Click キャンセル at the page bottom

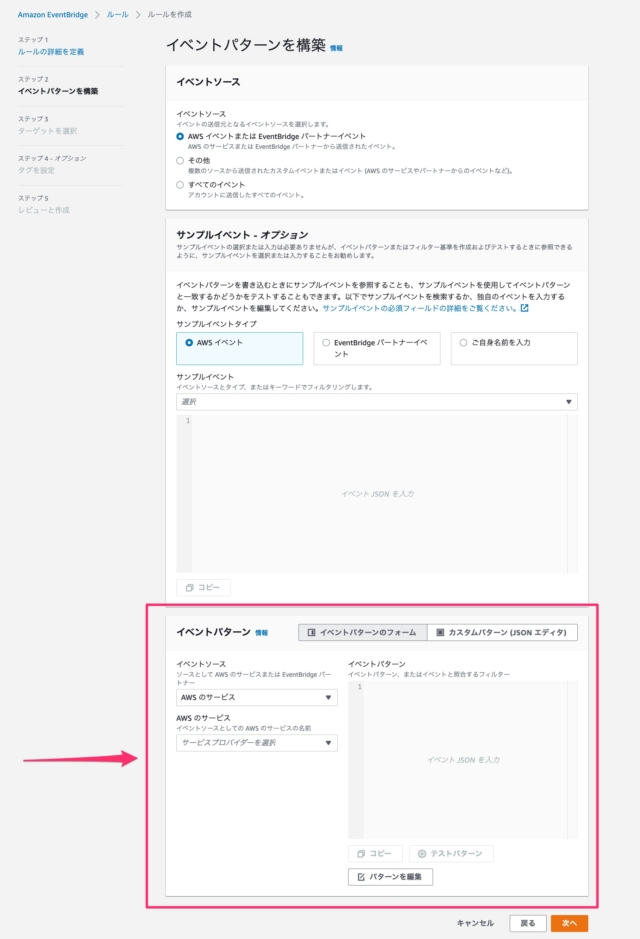[475, 923]
